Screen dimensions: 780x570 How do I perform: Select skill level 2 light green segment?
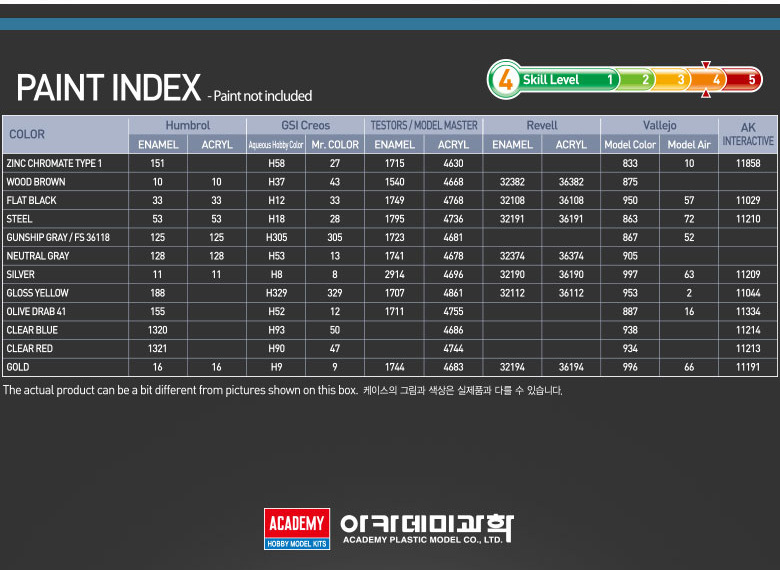click(x=637, y=80)
